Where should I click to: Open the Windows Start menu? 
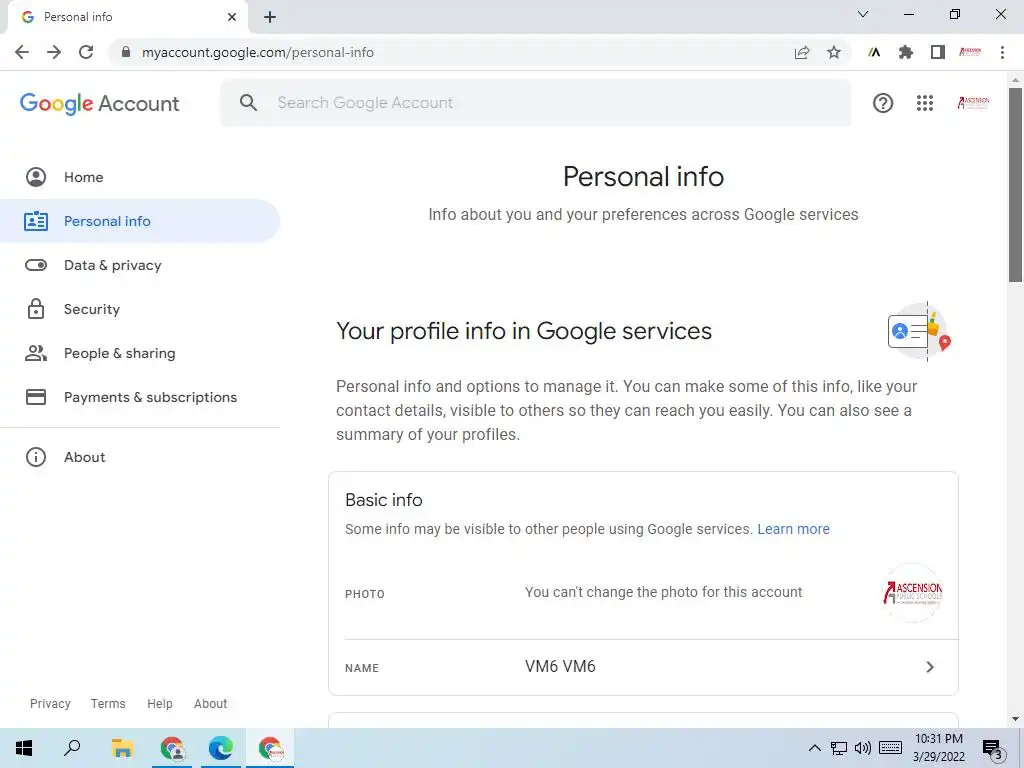click(24, 748)
